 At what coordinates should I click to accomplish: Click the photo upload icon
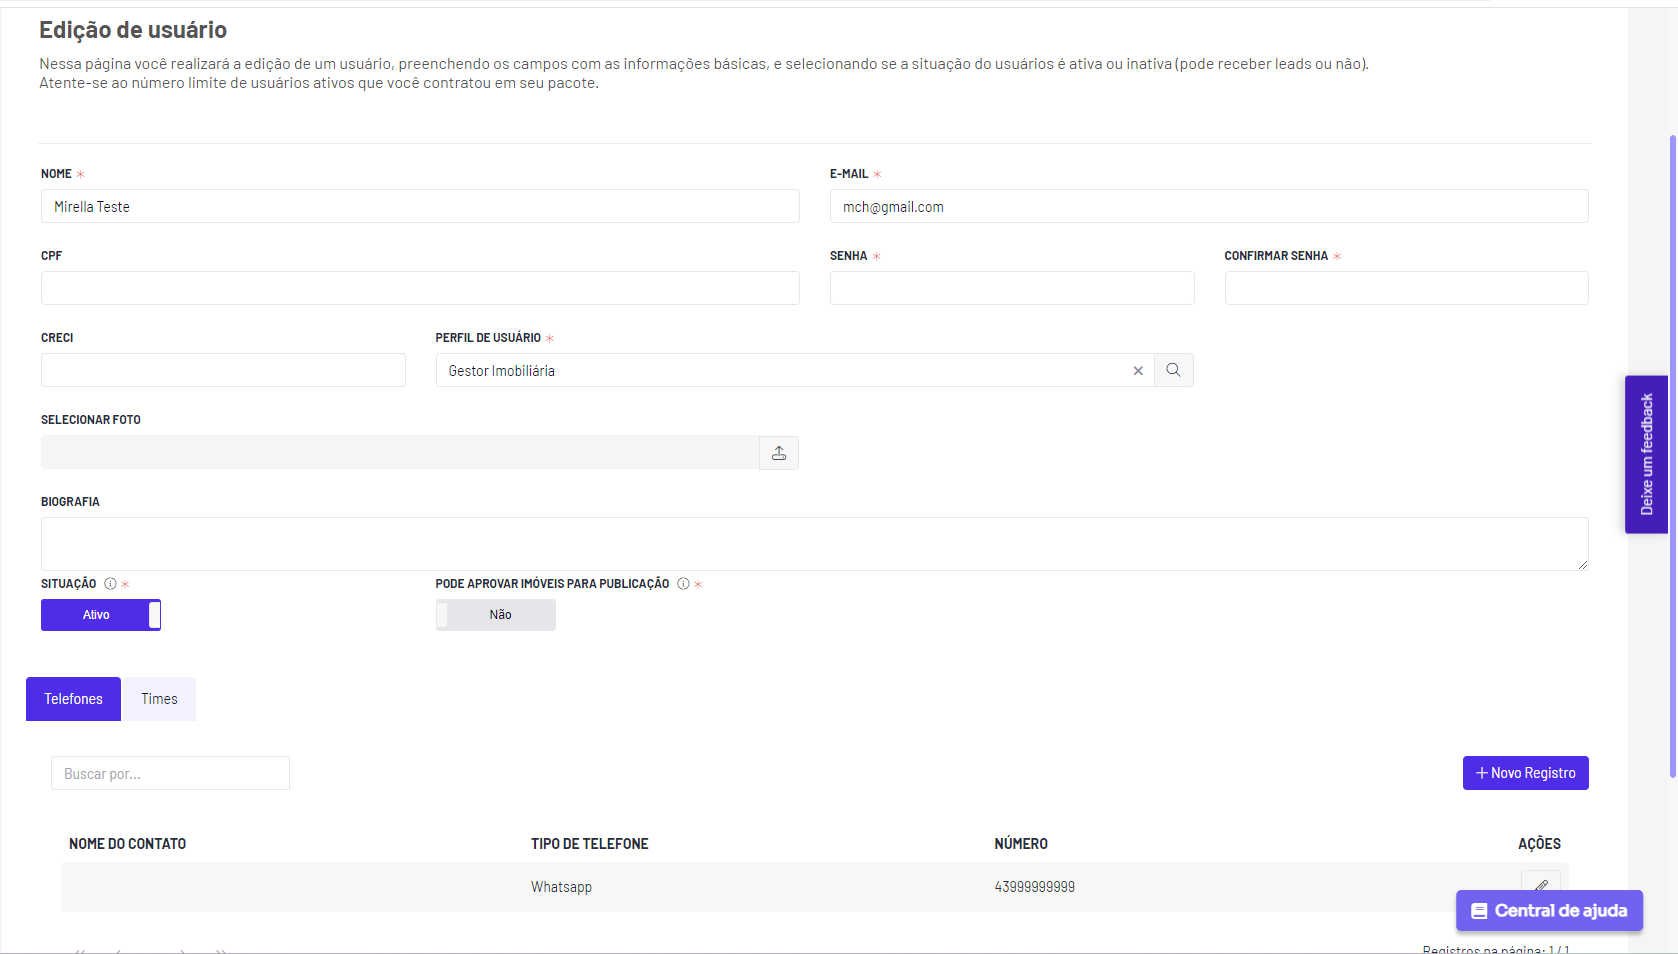pyautogui.click(x=779, y=453)
